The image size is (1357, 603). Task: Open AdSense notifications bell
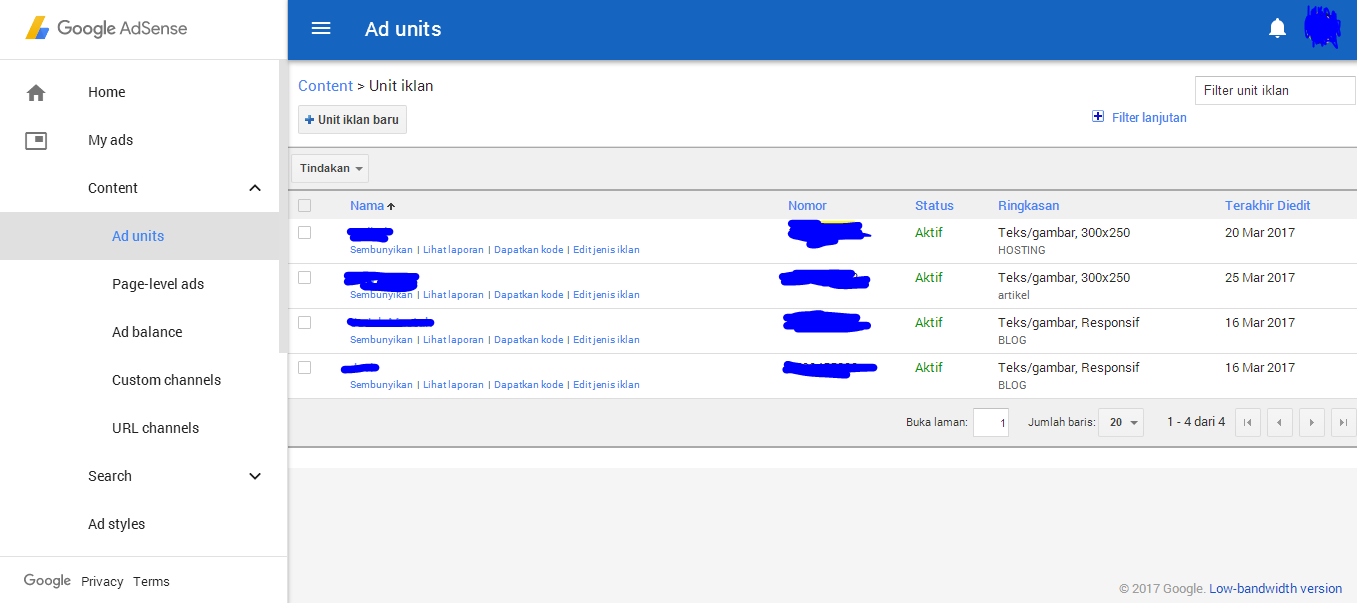(1277, 27)
